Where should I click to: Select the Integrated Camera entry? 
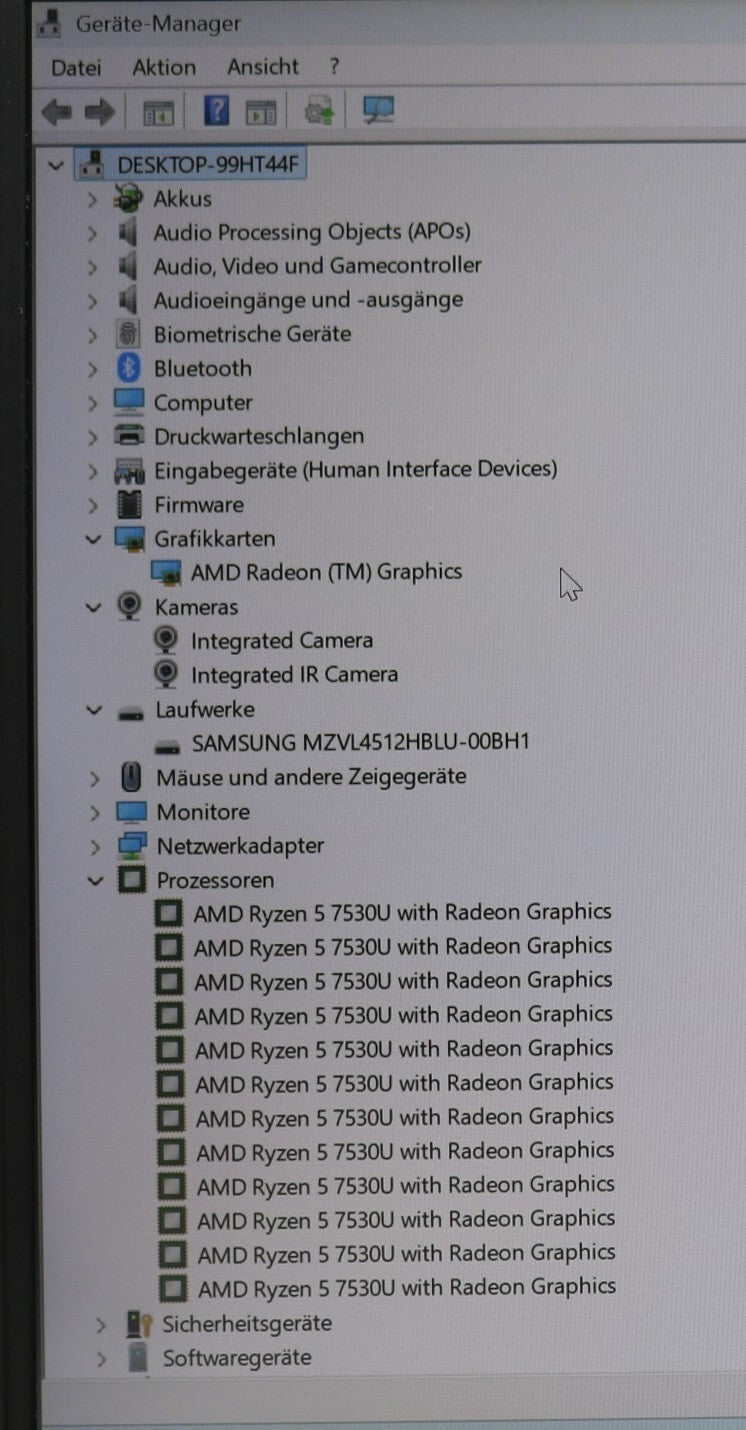tap(282, 641)
